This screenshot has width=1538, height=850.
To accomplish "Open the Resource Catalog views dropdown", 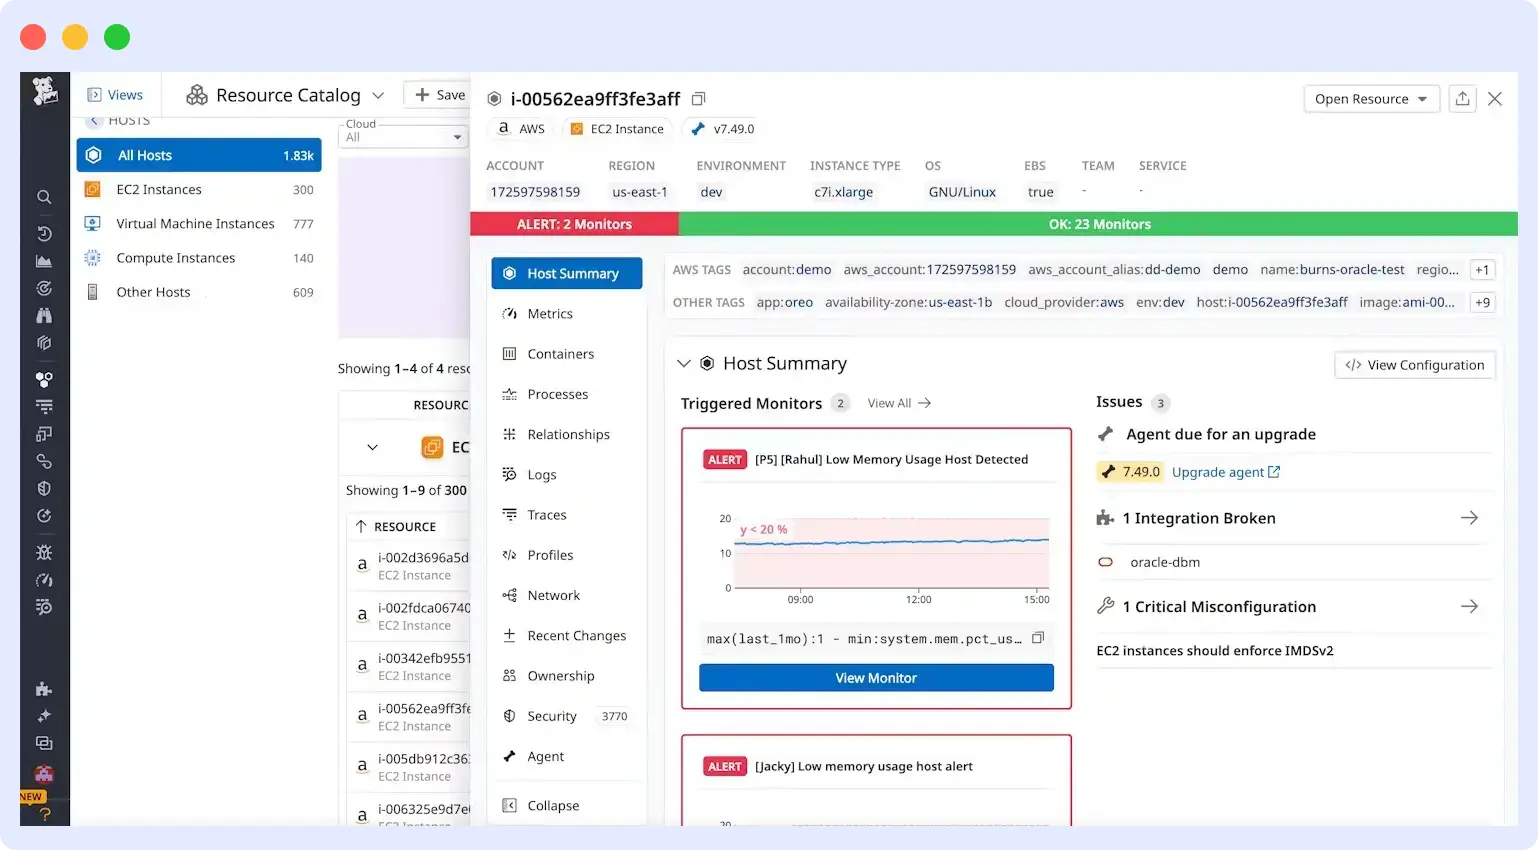I will pyautogui.click(x=376, y=94).
